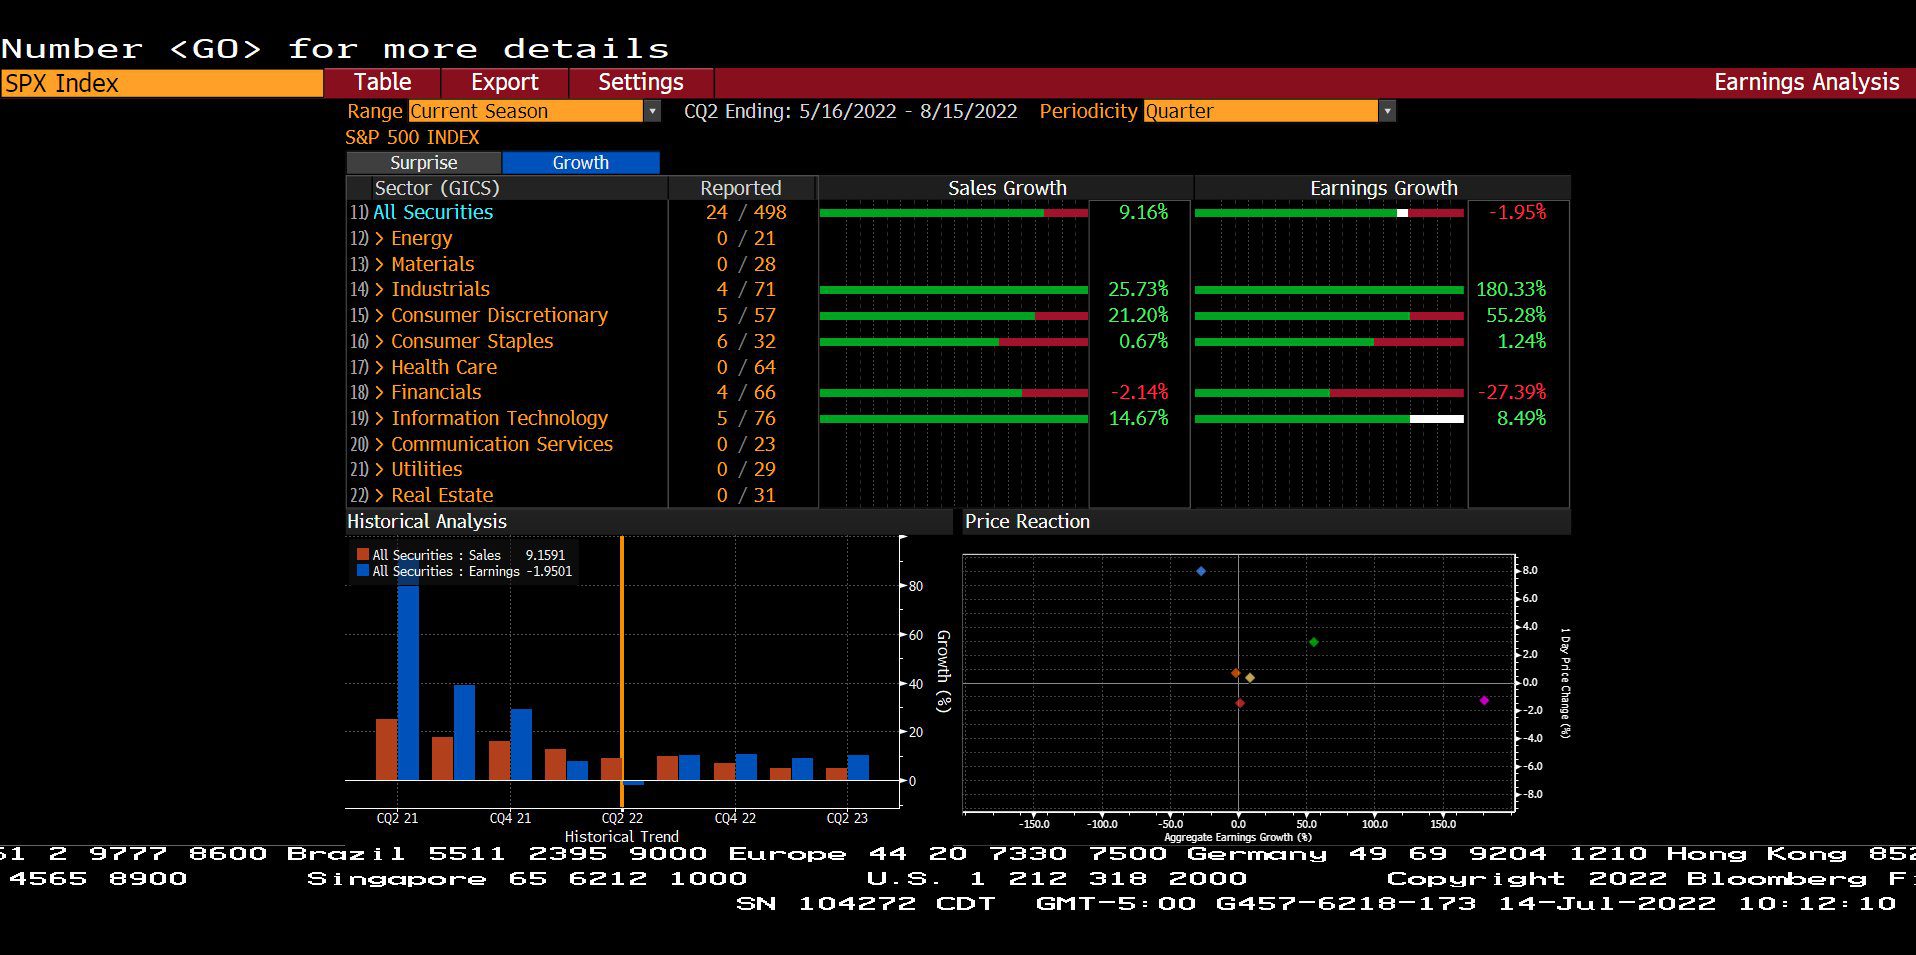Click the Earnings Growth column header
This screenshot has width=1916, height=955.
coord(1384,188)
